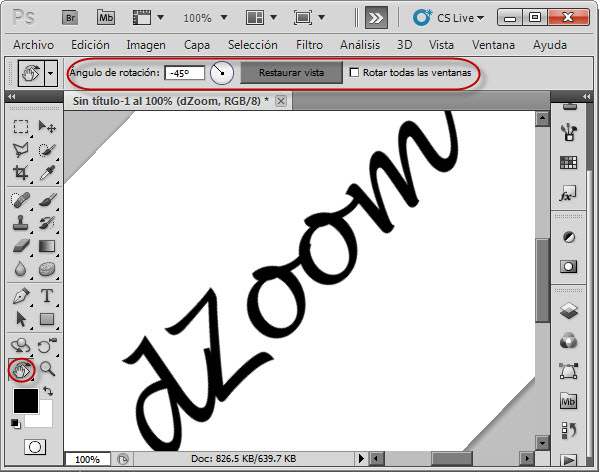Screen dimensions: 599x472
Task: Select the Rectangular Marquee tool
Action: coord(21,126)
